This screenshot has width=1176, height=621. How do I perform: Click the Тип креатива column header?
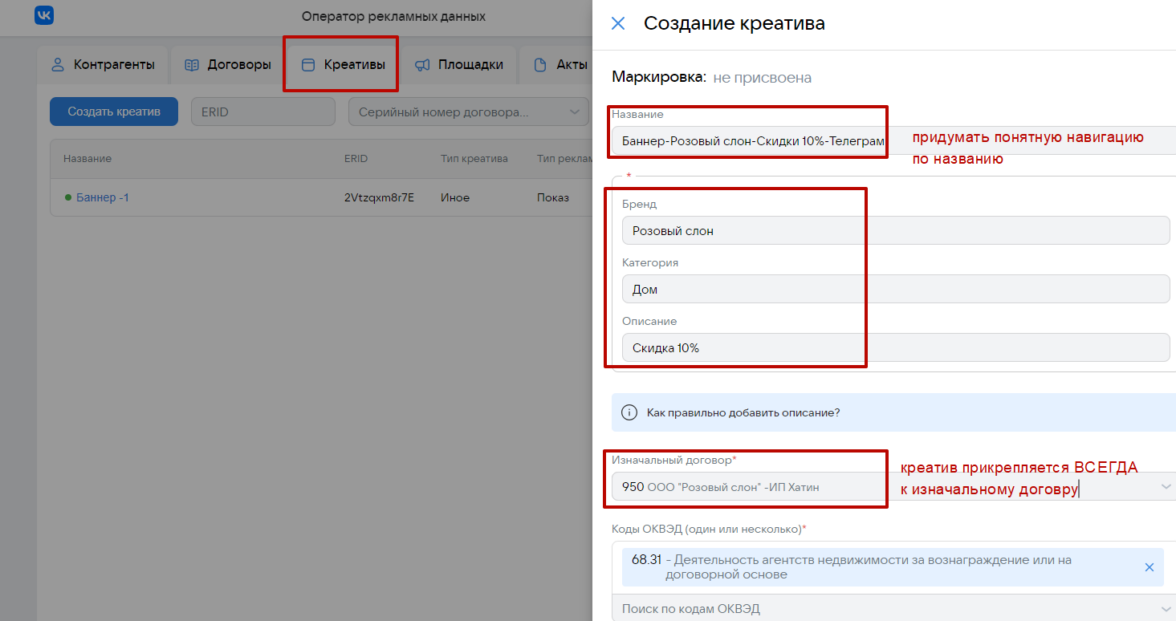coord(474,159)
